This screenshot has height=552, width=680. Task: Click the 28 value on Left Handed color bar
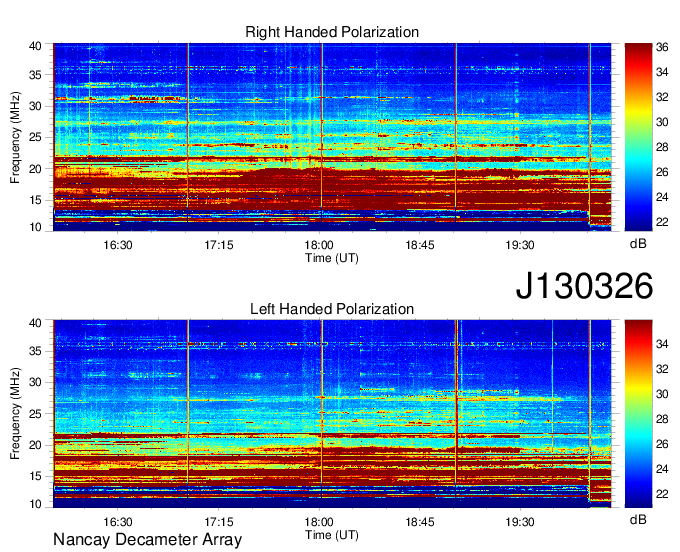coord(662,419)
